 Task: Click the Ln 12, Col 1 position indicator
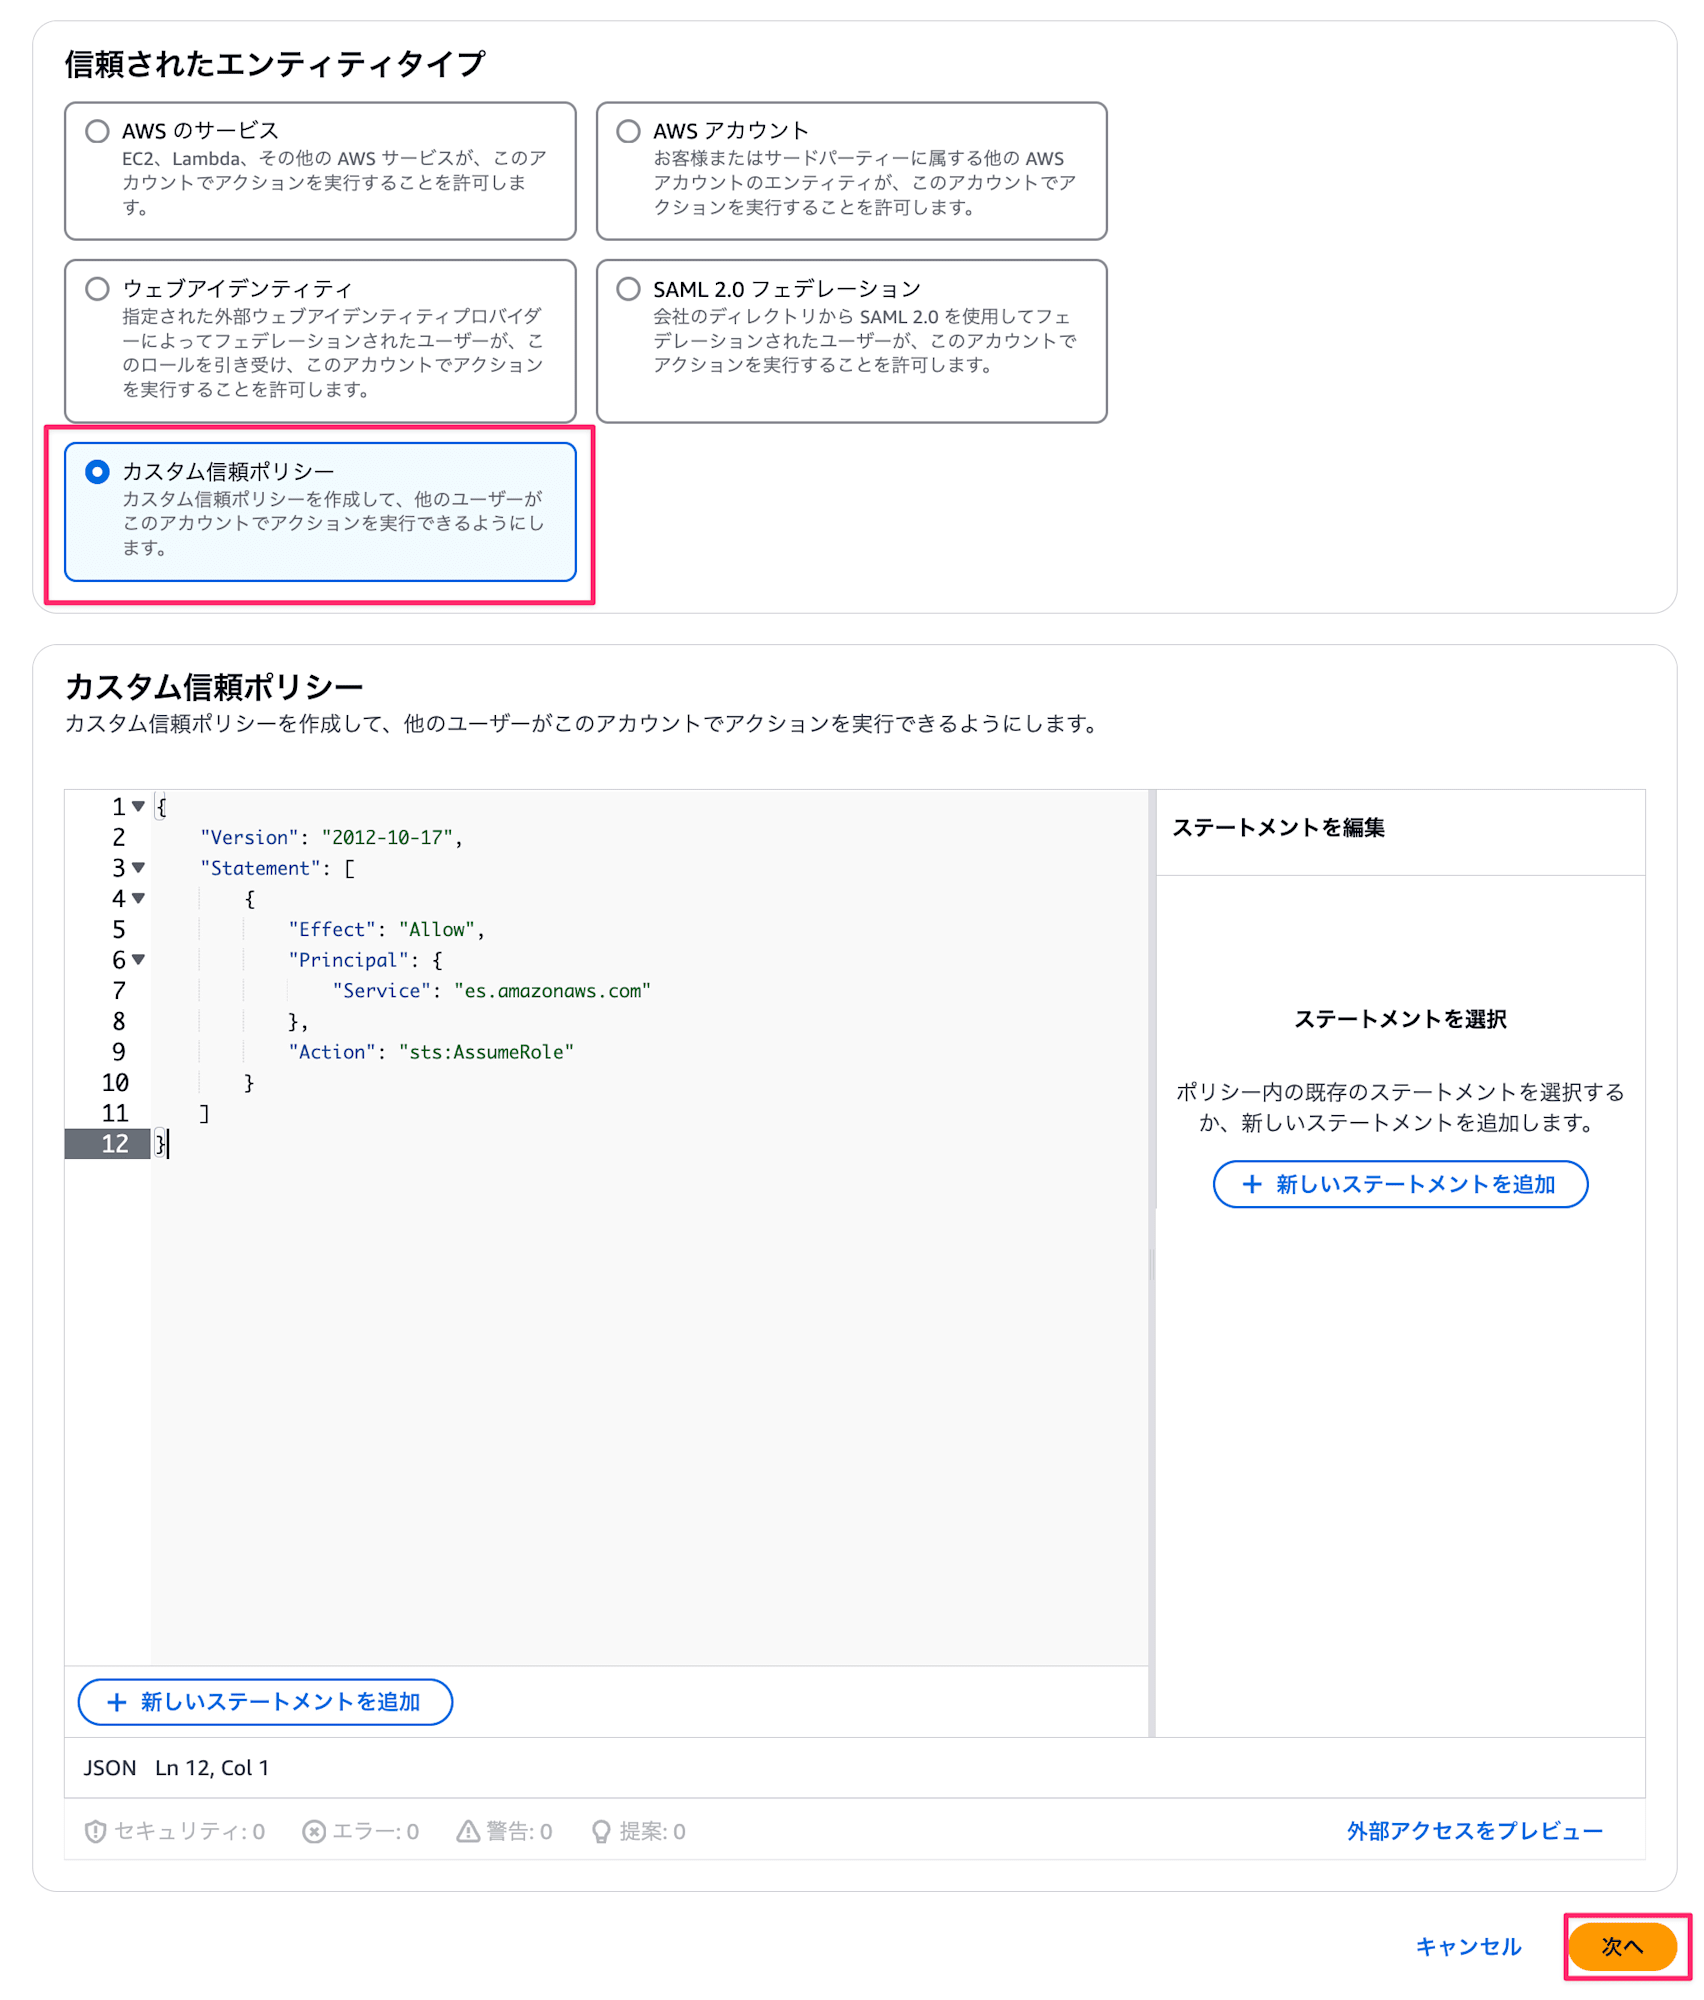click(212, 1768)
